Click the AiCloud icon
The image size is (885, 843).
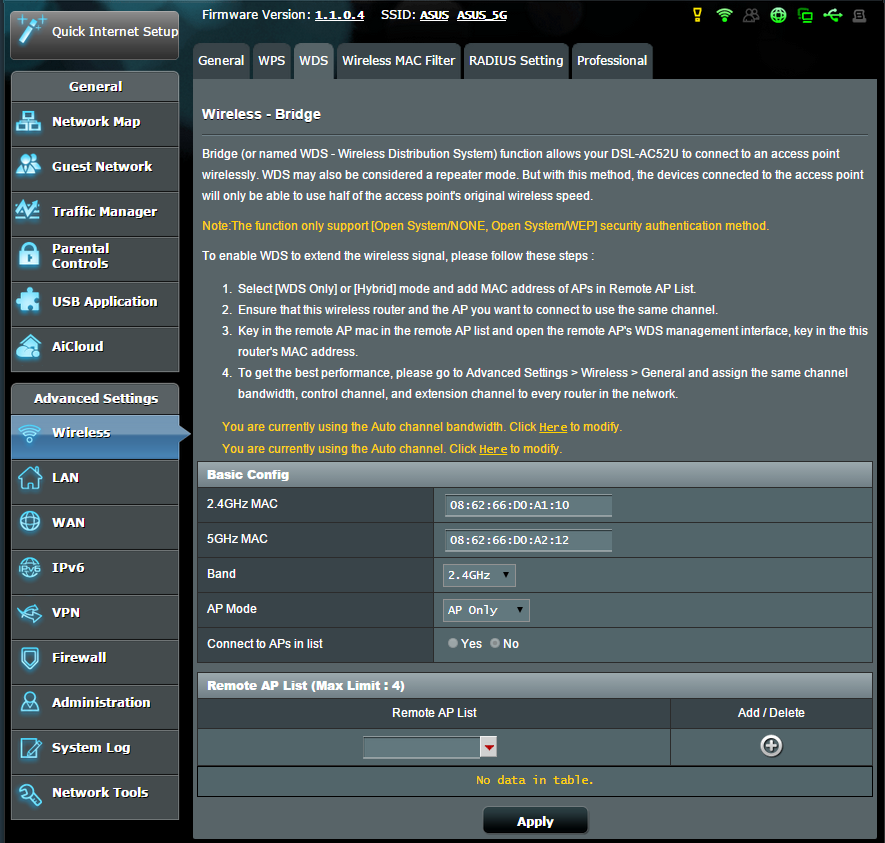coord(28,346)
